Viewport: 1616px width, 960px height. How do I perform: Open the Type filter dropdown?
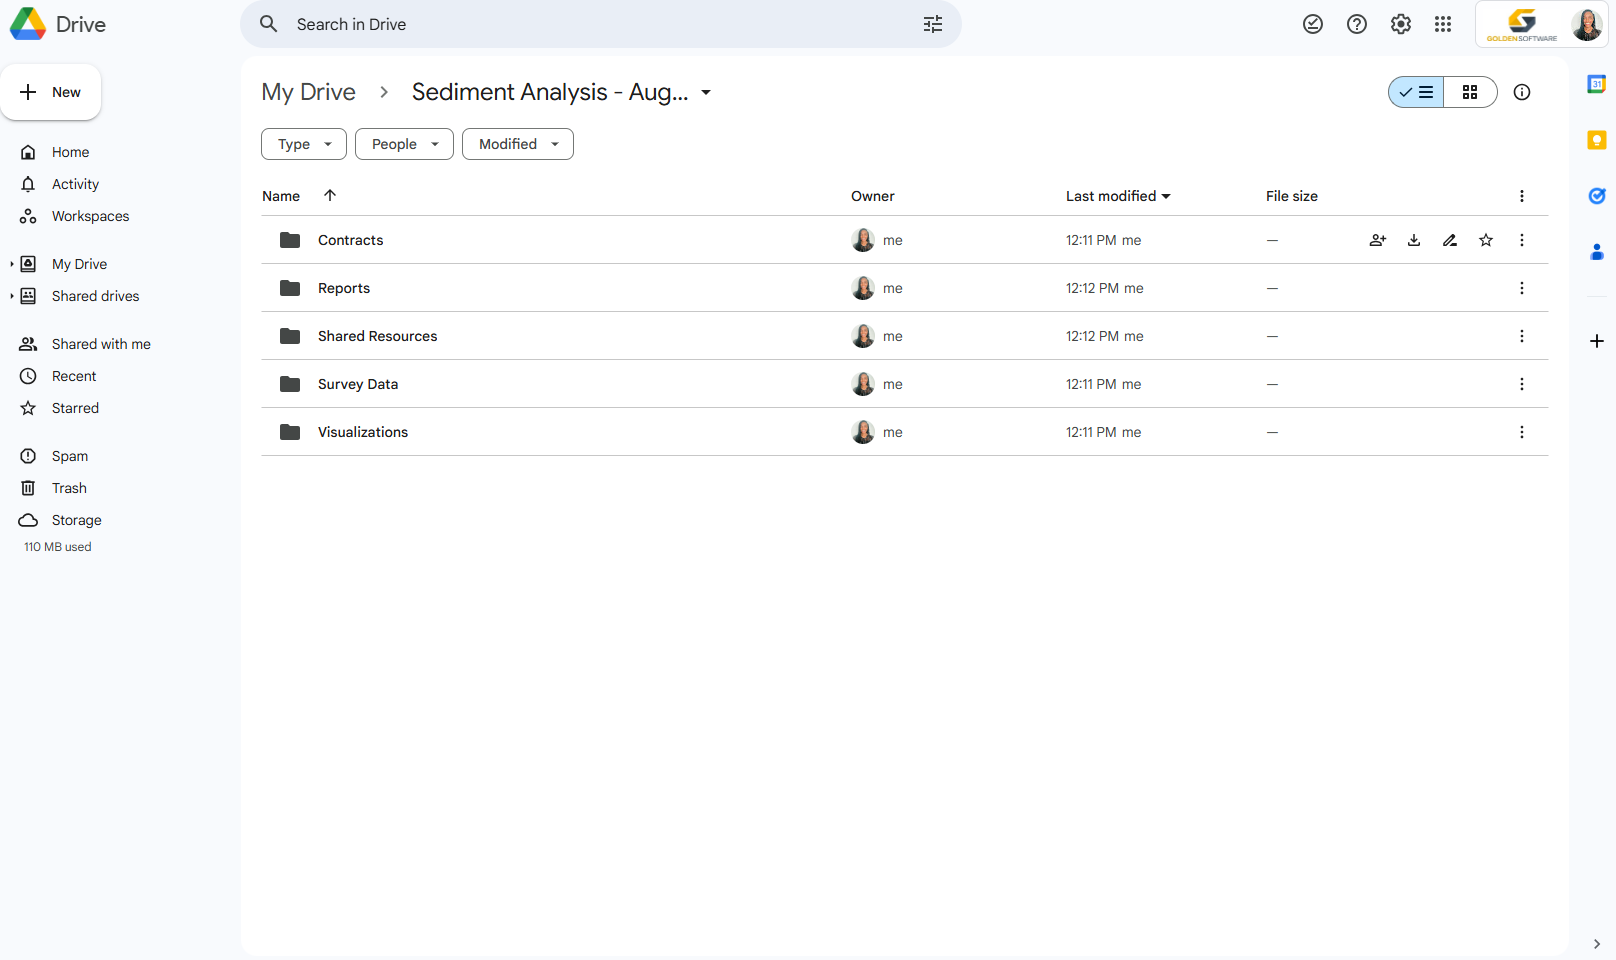[303, 144]
